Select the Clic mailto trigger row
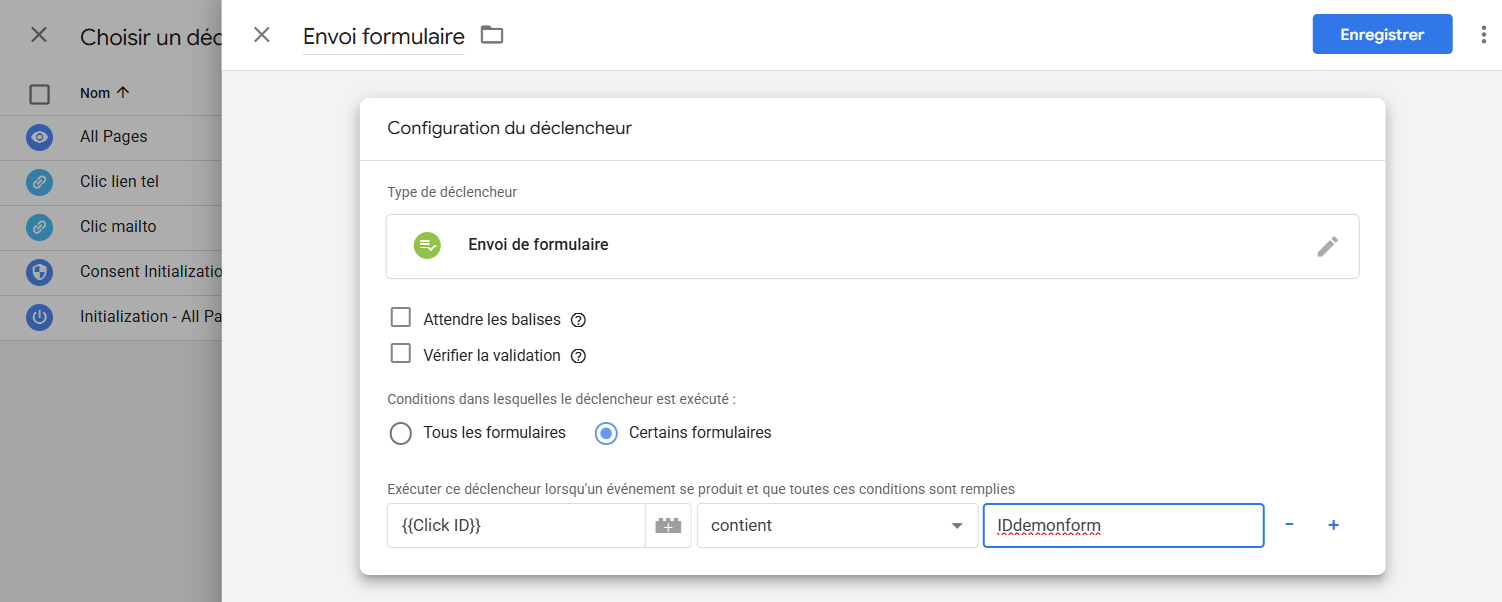1502x602 pixels. 118,227
